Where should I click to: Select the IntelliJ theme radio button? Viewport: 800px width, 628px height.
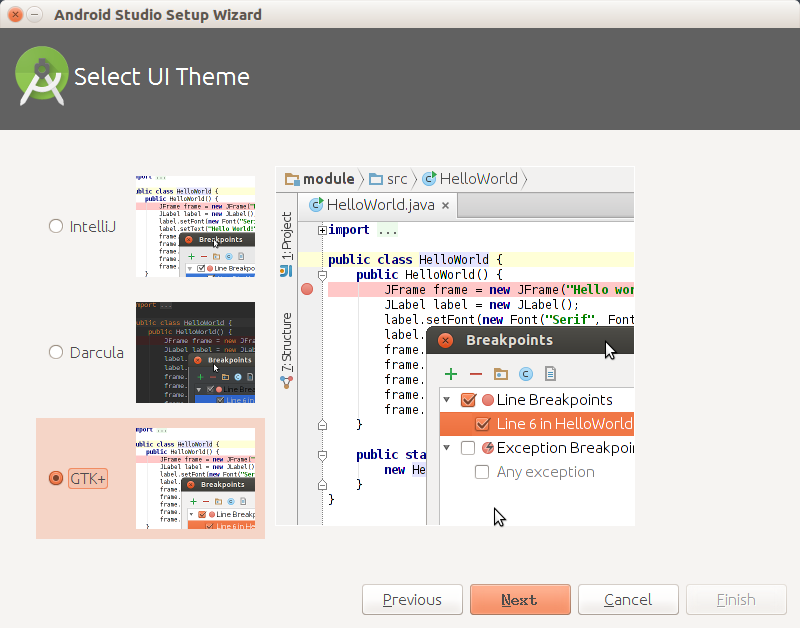(56, 226)
